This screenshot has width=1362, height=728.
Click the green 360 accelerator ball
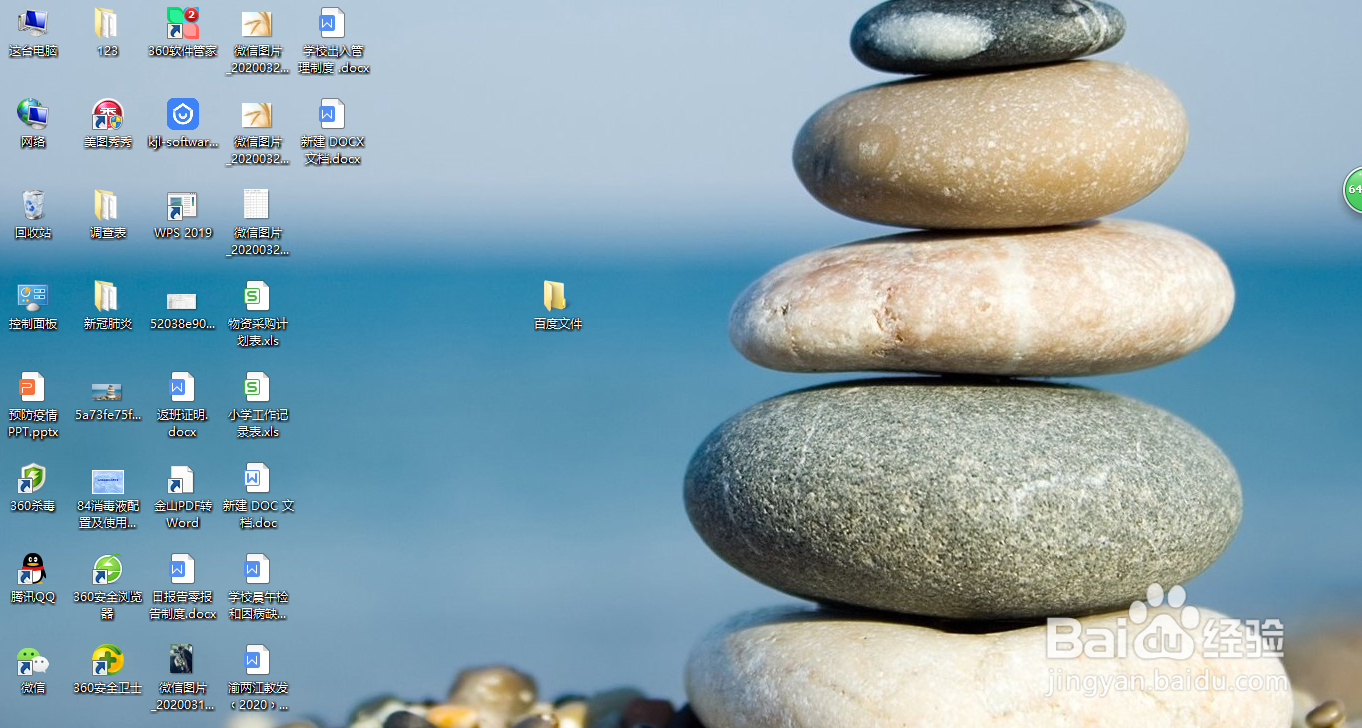(x=1353, y=190)
